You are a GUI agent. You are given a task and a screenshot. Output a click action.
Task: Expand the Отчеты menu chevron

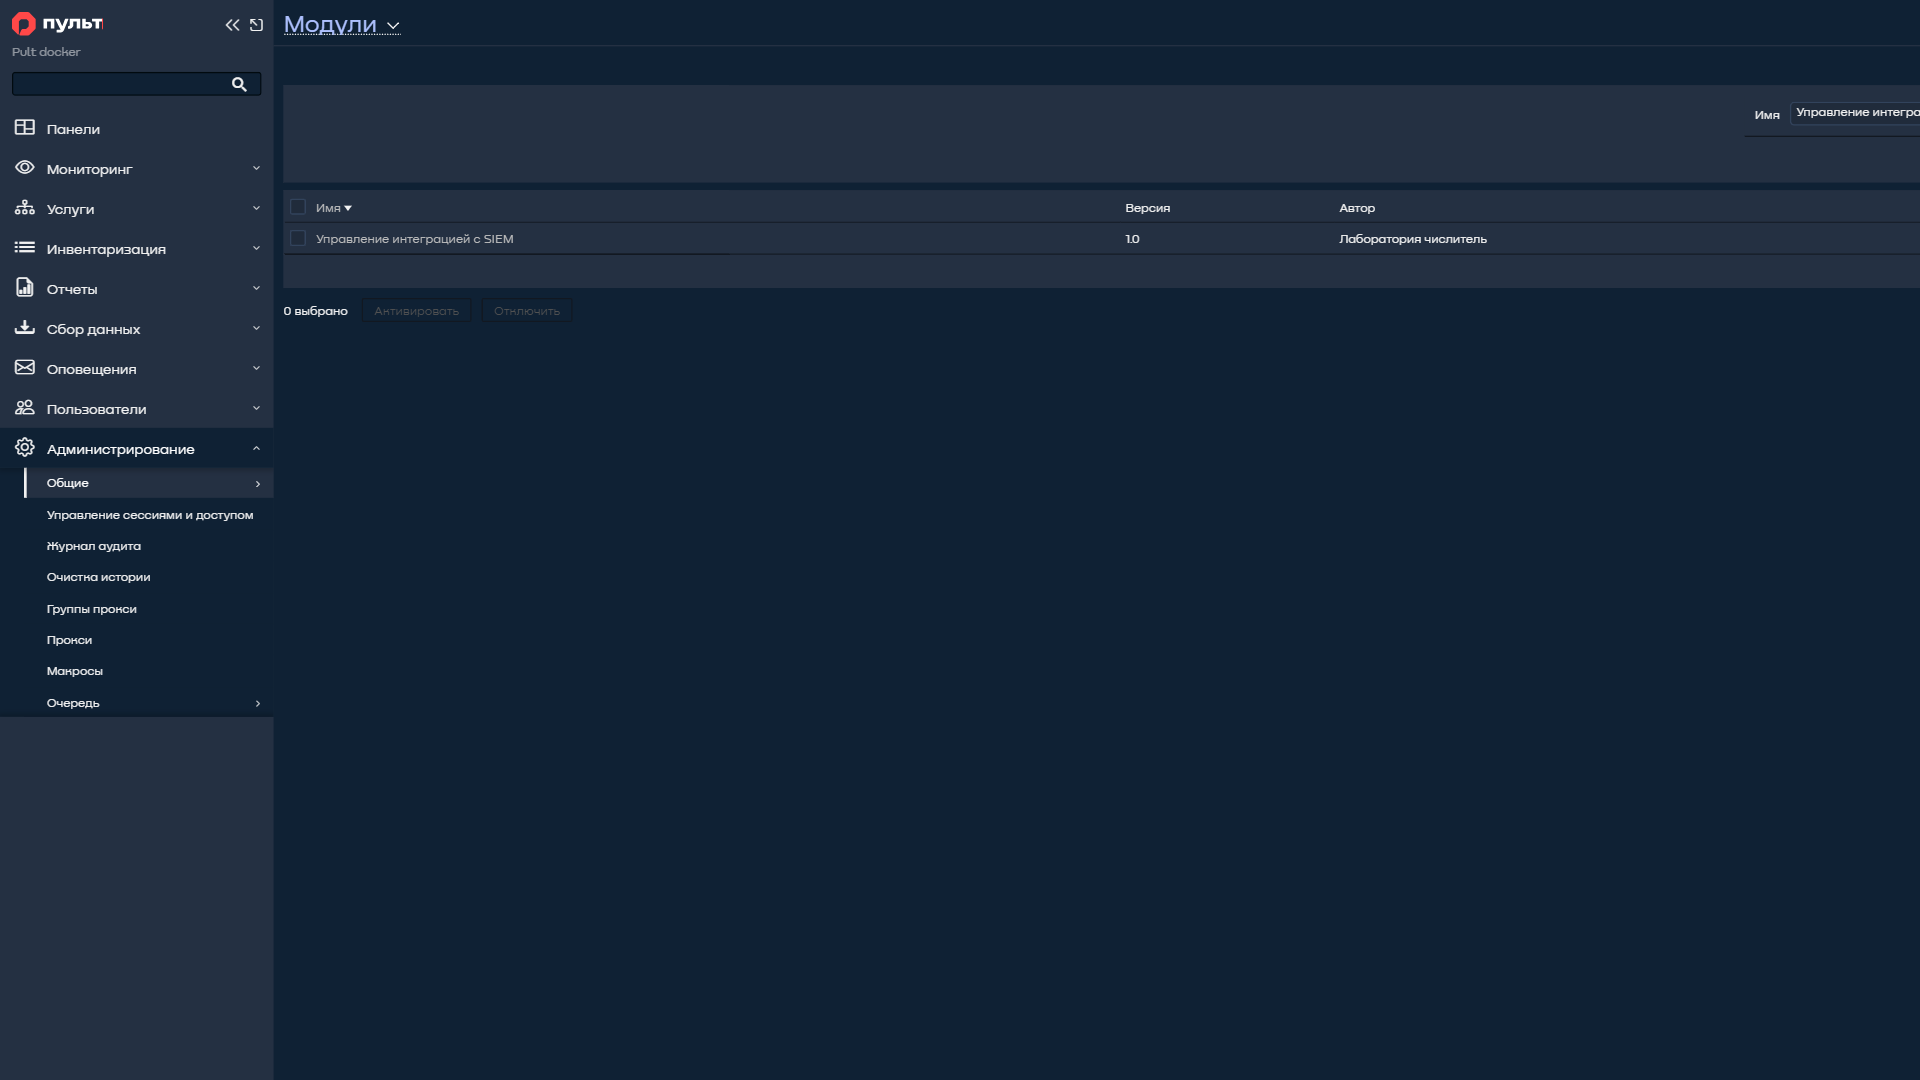[x=256, y=288]
